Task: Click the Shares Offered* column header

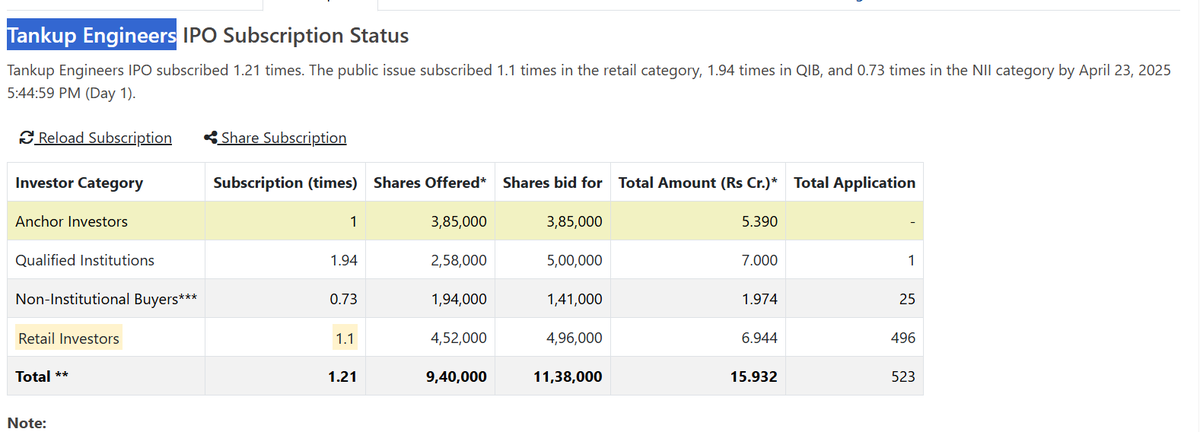Action: pyautogui.click(x=430, y=182)
